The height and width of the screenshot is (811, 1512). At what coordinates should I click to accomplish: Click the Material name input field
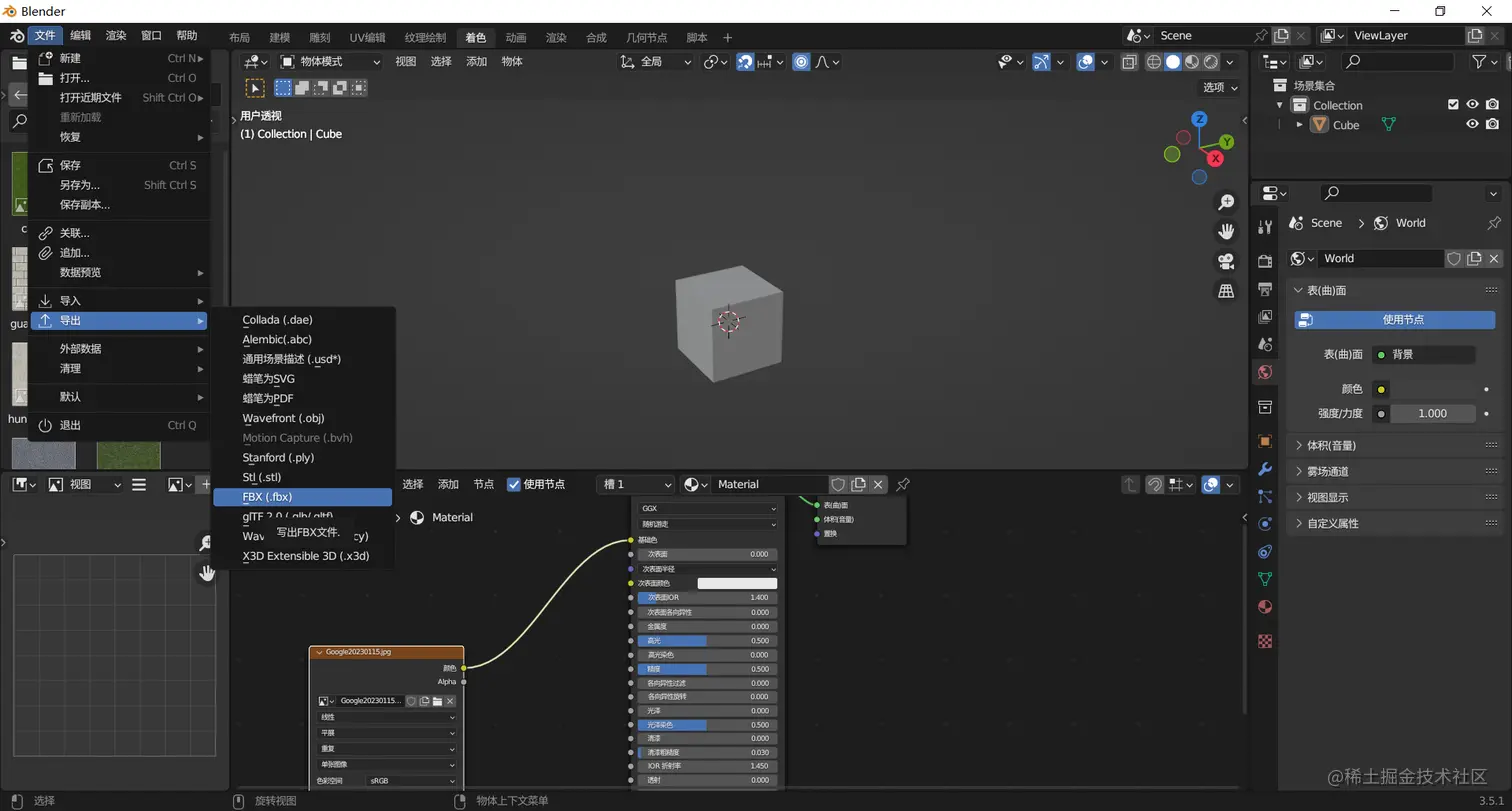[770, 484]
